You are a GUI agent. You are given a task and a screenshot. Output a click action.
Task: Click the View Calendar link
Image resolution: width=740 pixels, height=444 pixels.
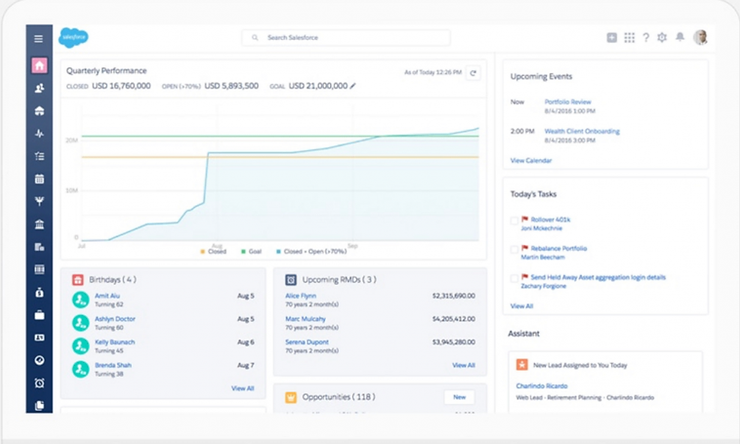tap(531, 160)
